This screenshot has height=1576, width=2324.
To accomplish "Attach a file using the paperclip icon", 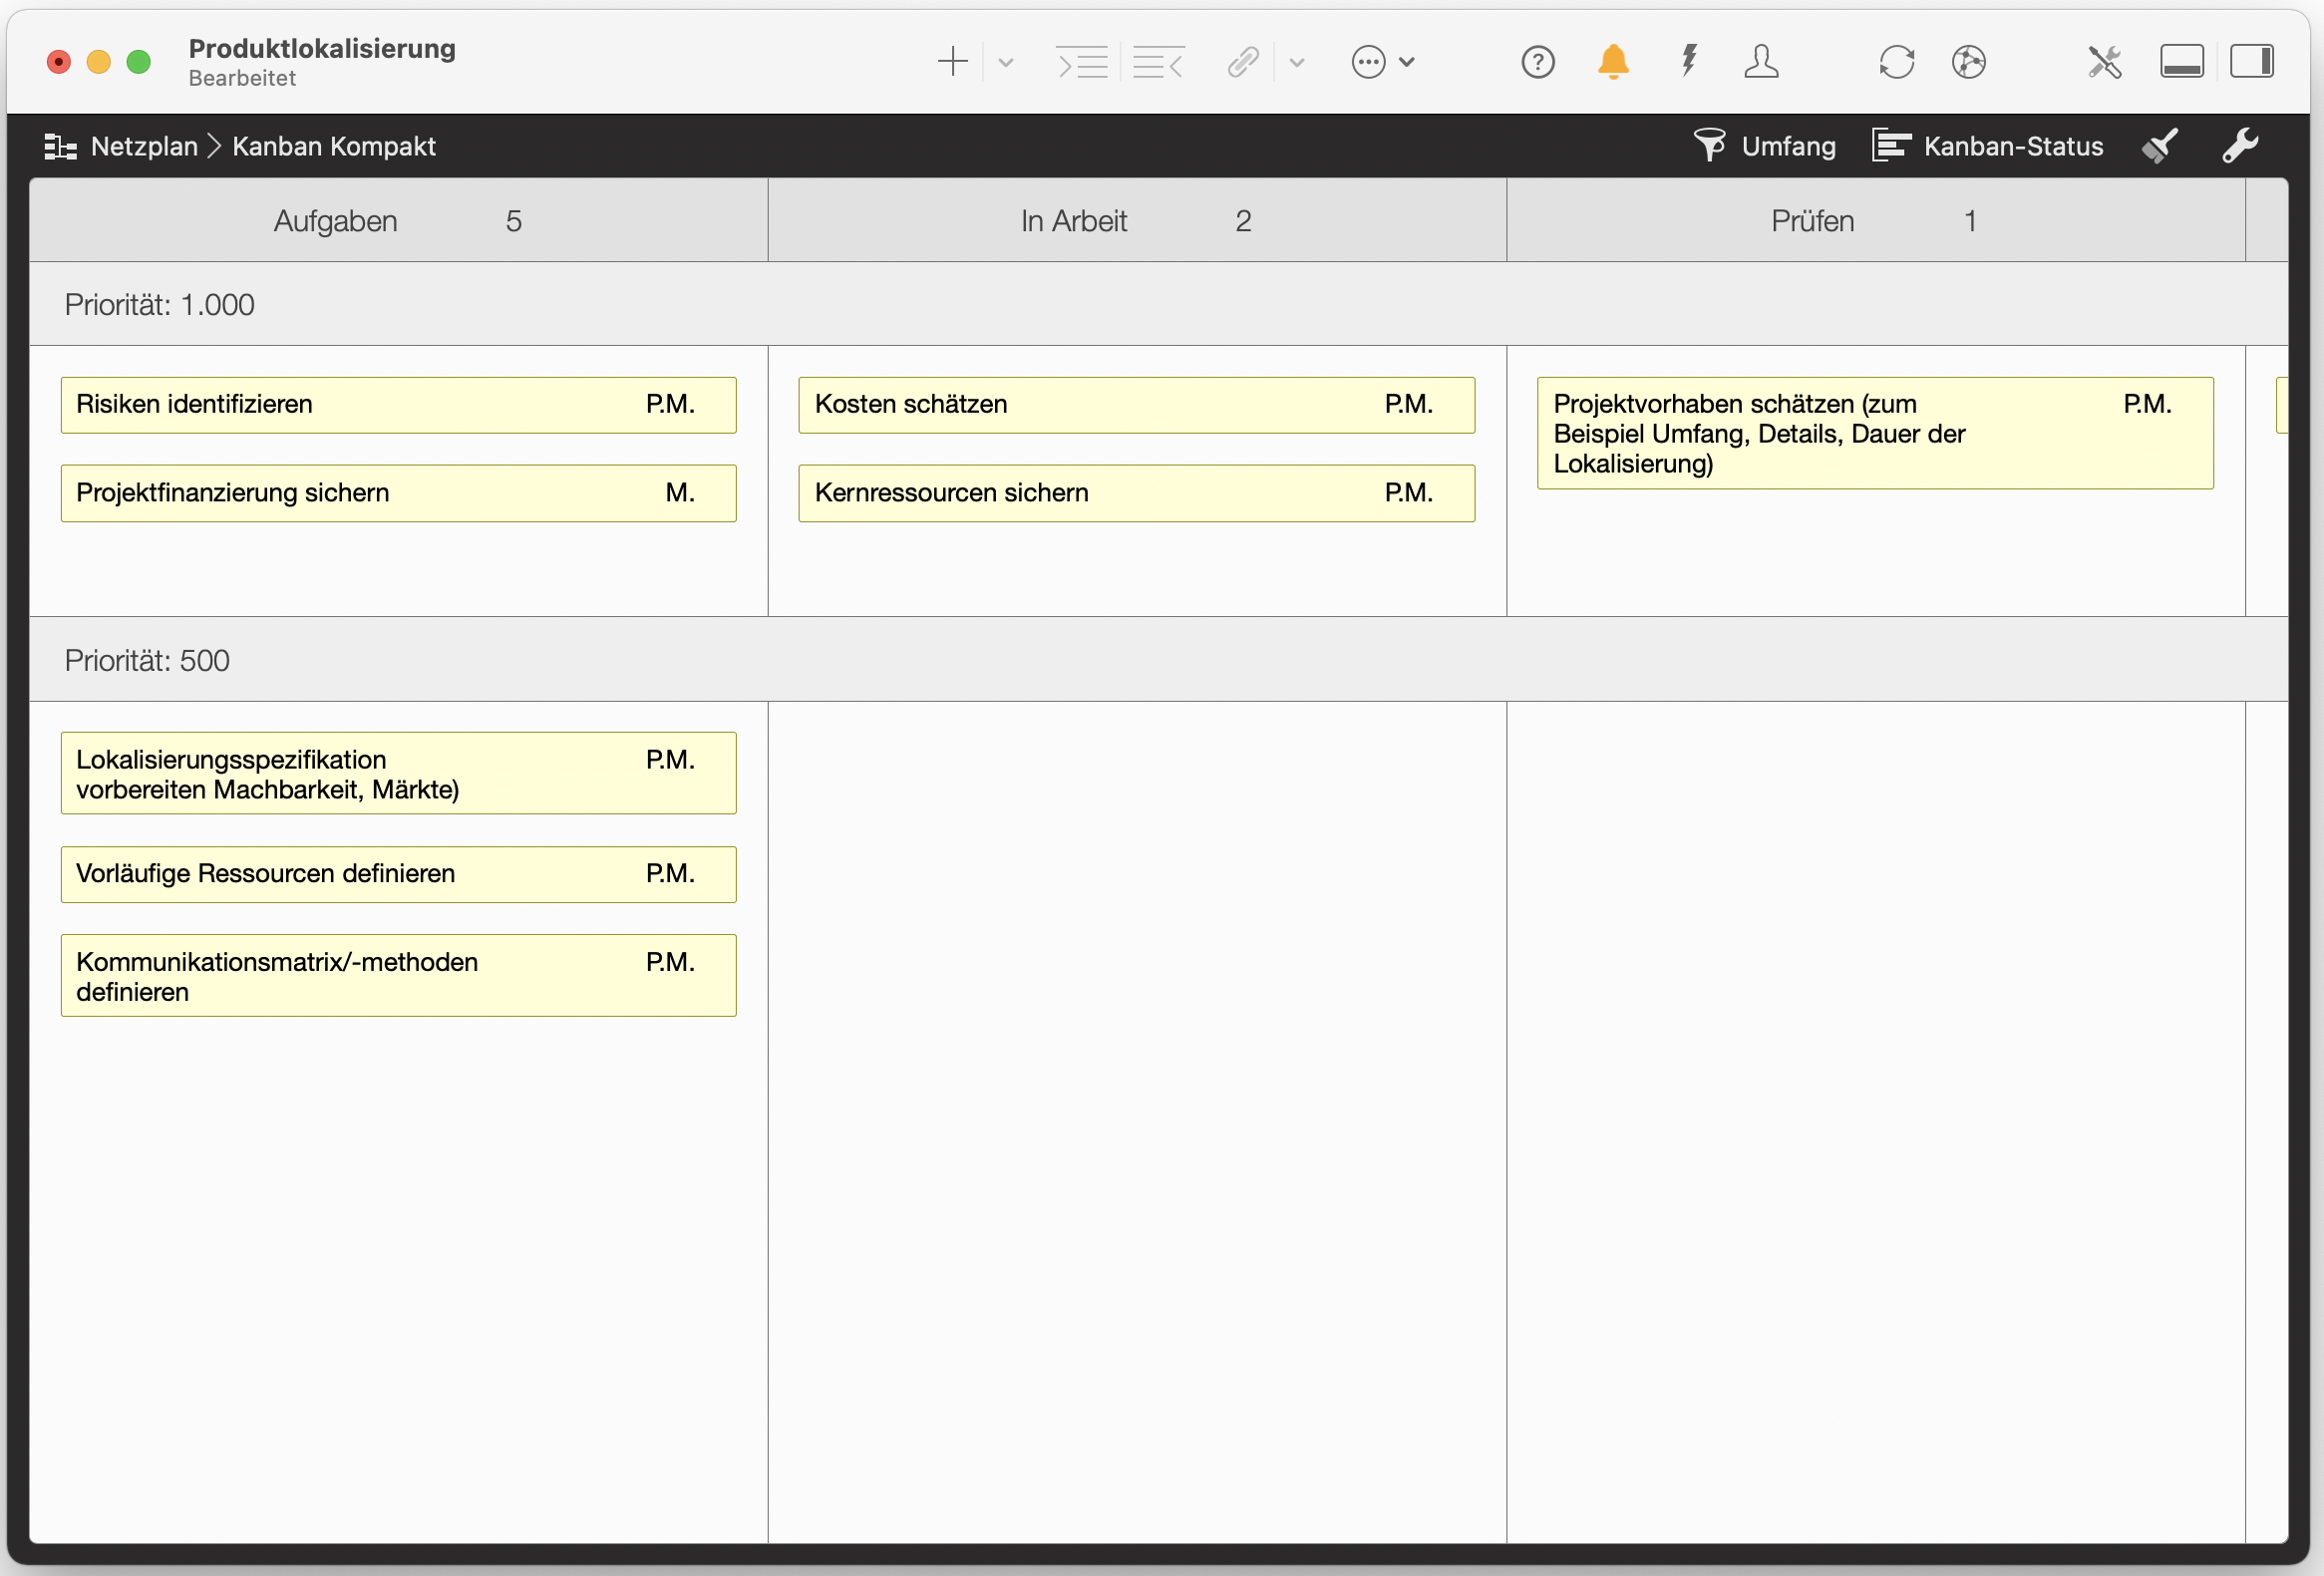I will click(x=1243, y=62).
